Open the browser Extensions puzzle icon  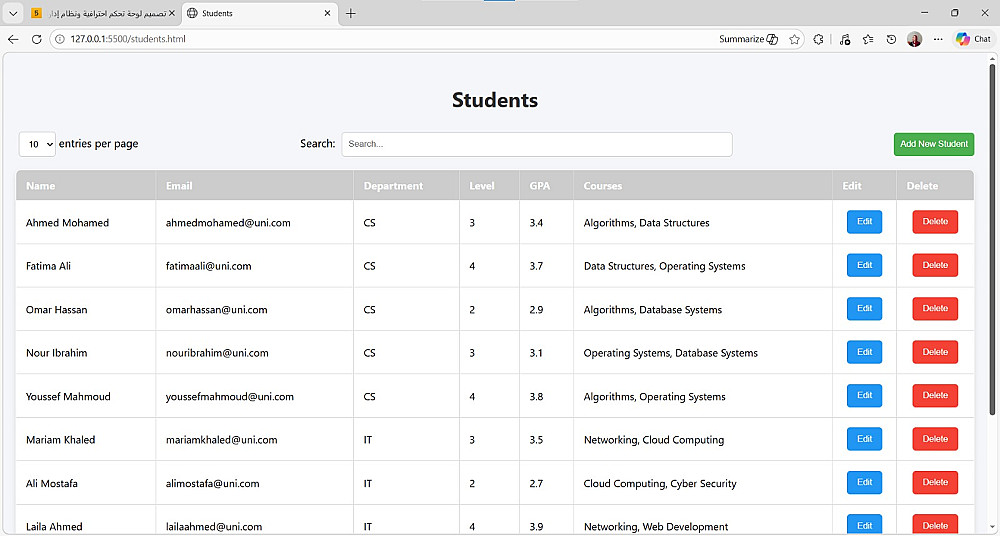[x=819, y=39]
